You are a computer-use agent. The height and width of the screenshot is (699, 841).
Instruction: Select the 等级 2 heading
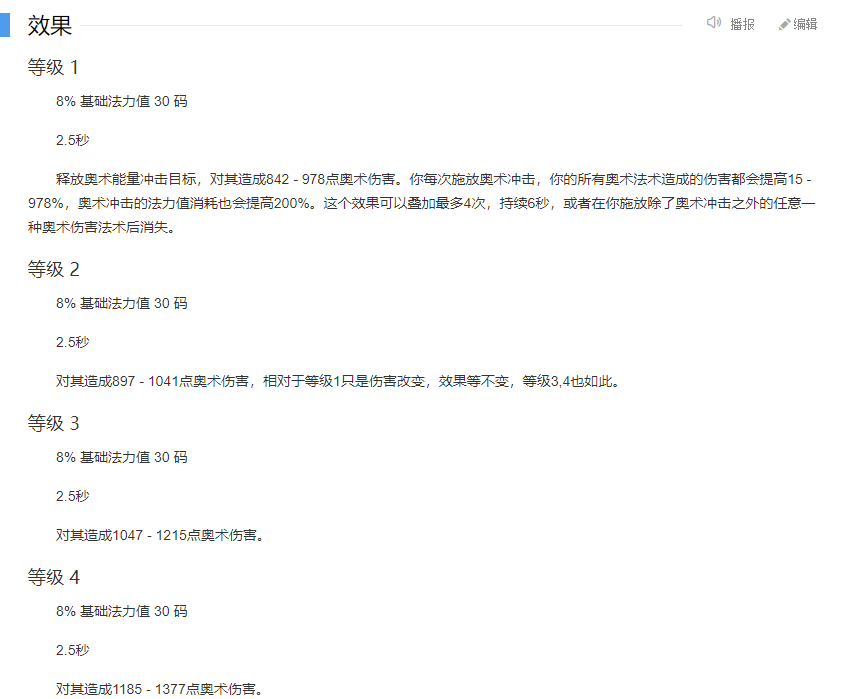(54, 269)
